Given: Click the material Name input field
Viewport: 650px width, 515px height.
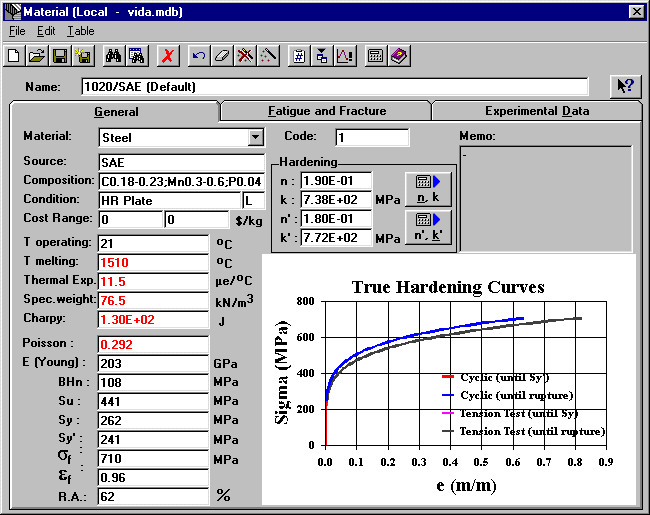Looking at the screenshot, I should click(335, 86).
